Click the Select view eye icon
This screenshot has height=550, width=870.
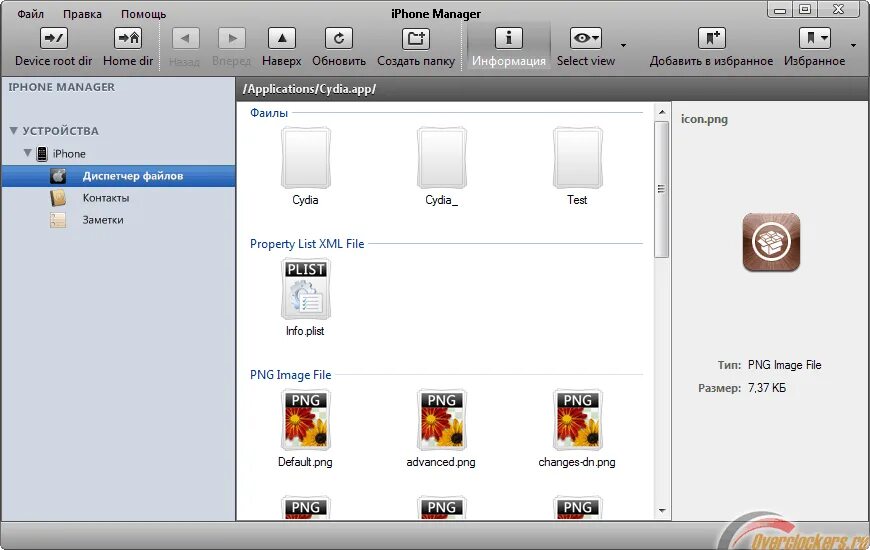pyautogui.click(x=585, y=38)
